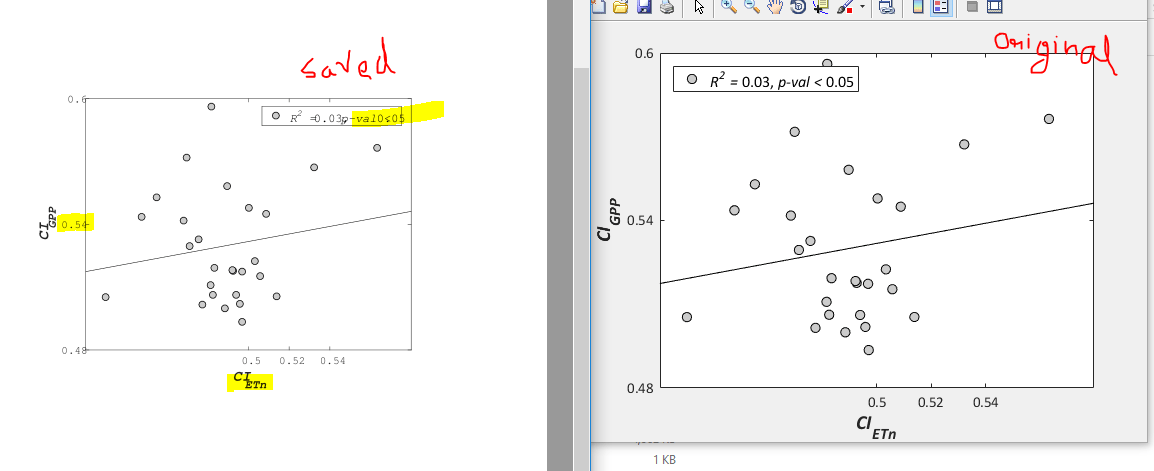Select the legend box in the original figure
The width and height of the screenshot is (1154, 471).
click(766, 79)
